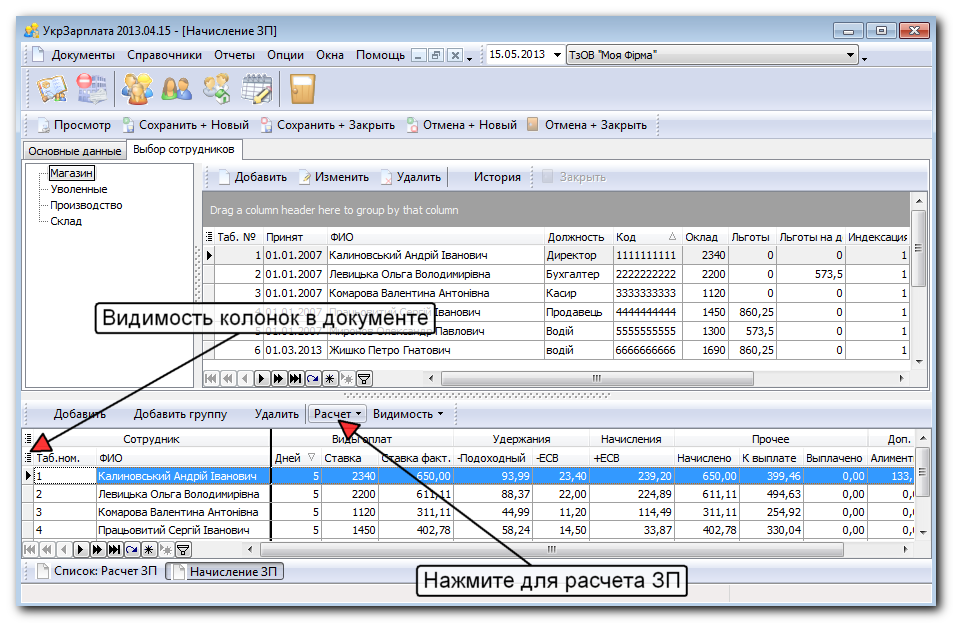Go to last record in lower grid navigator
Image resolution: width=953 pixels, height=623 pixels.
[x=114, y=549]
